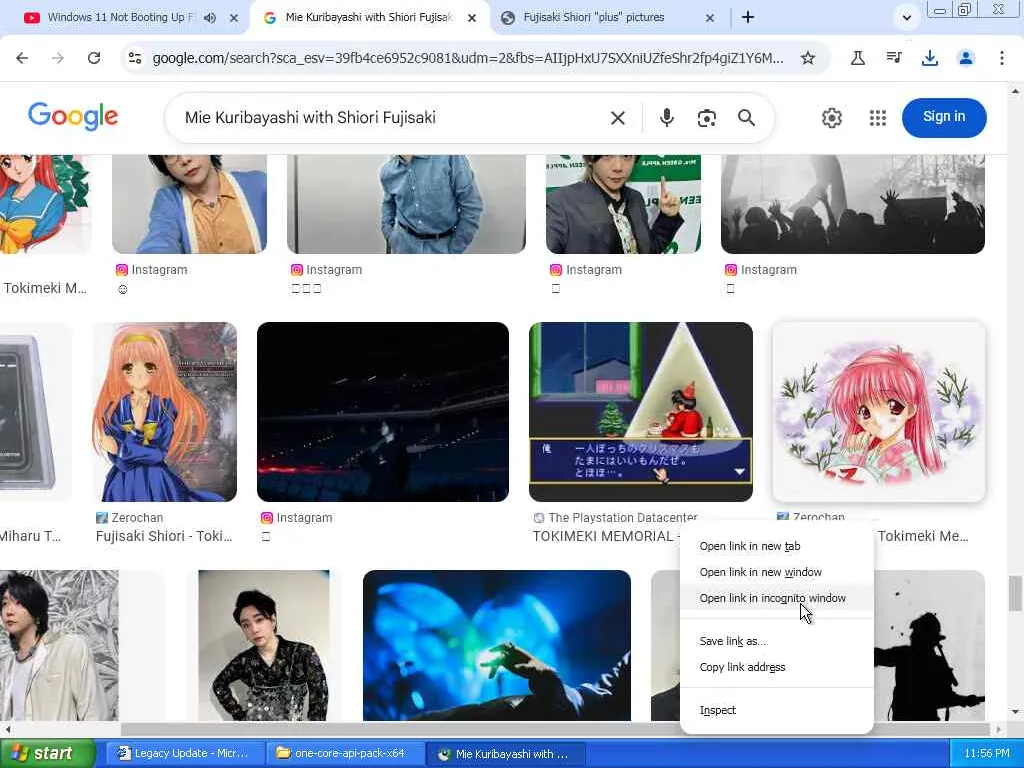Close the Windows 11 Not Booting tab
This screenshot has height=768, width=1024.
(234, 18)
